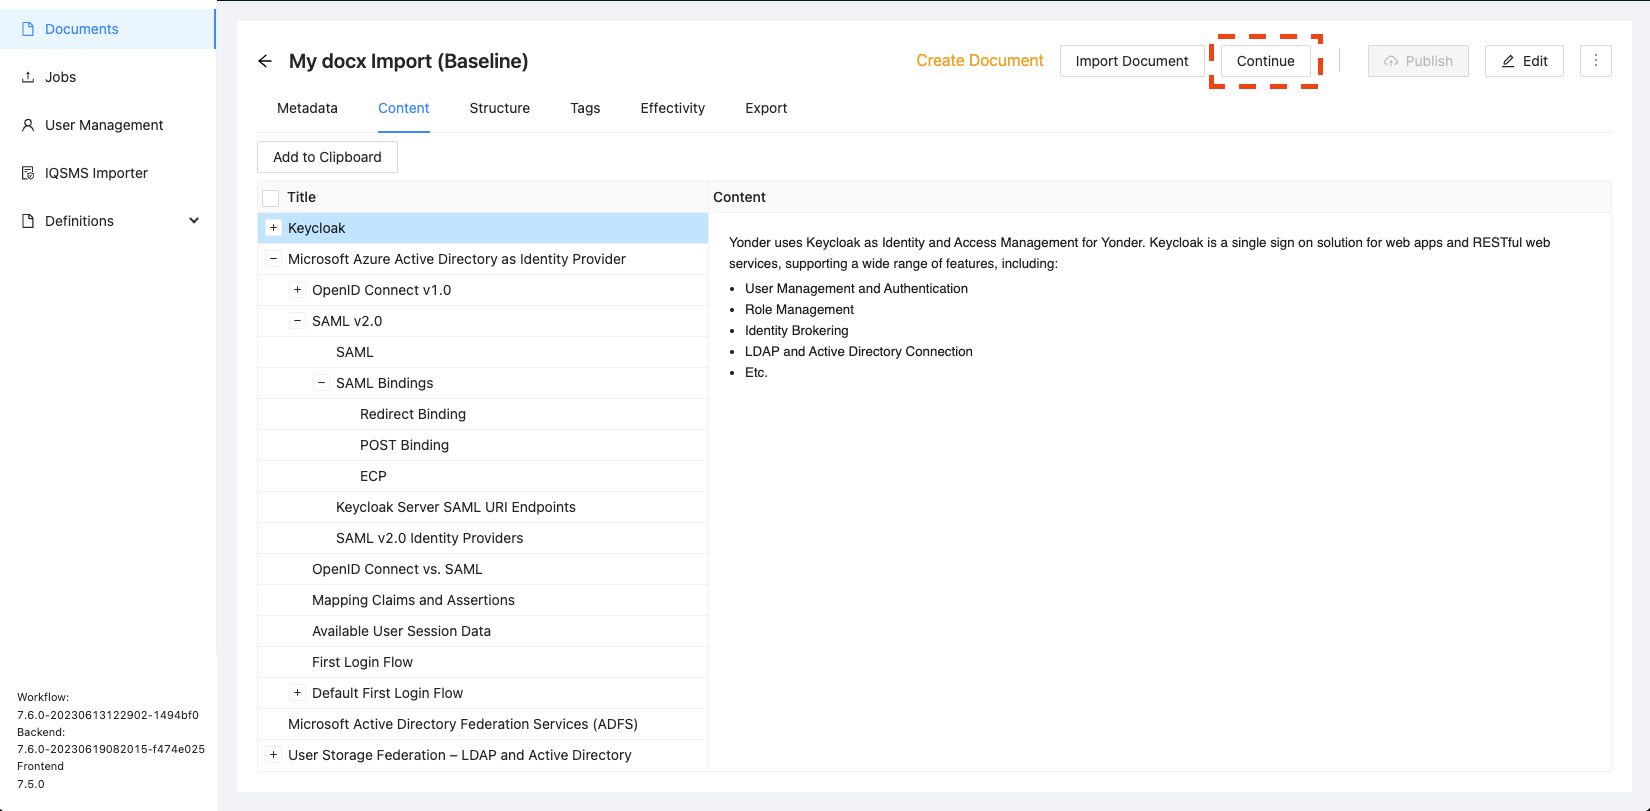
Task: Click the Jobs upload icon in sidebar
Action: pos(28,77)
